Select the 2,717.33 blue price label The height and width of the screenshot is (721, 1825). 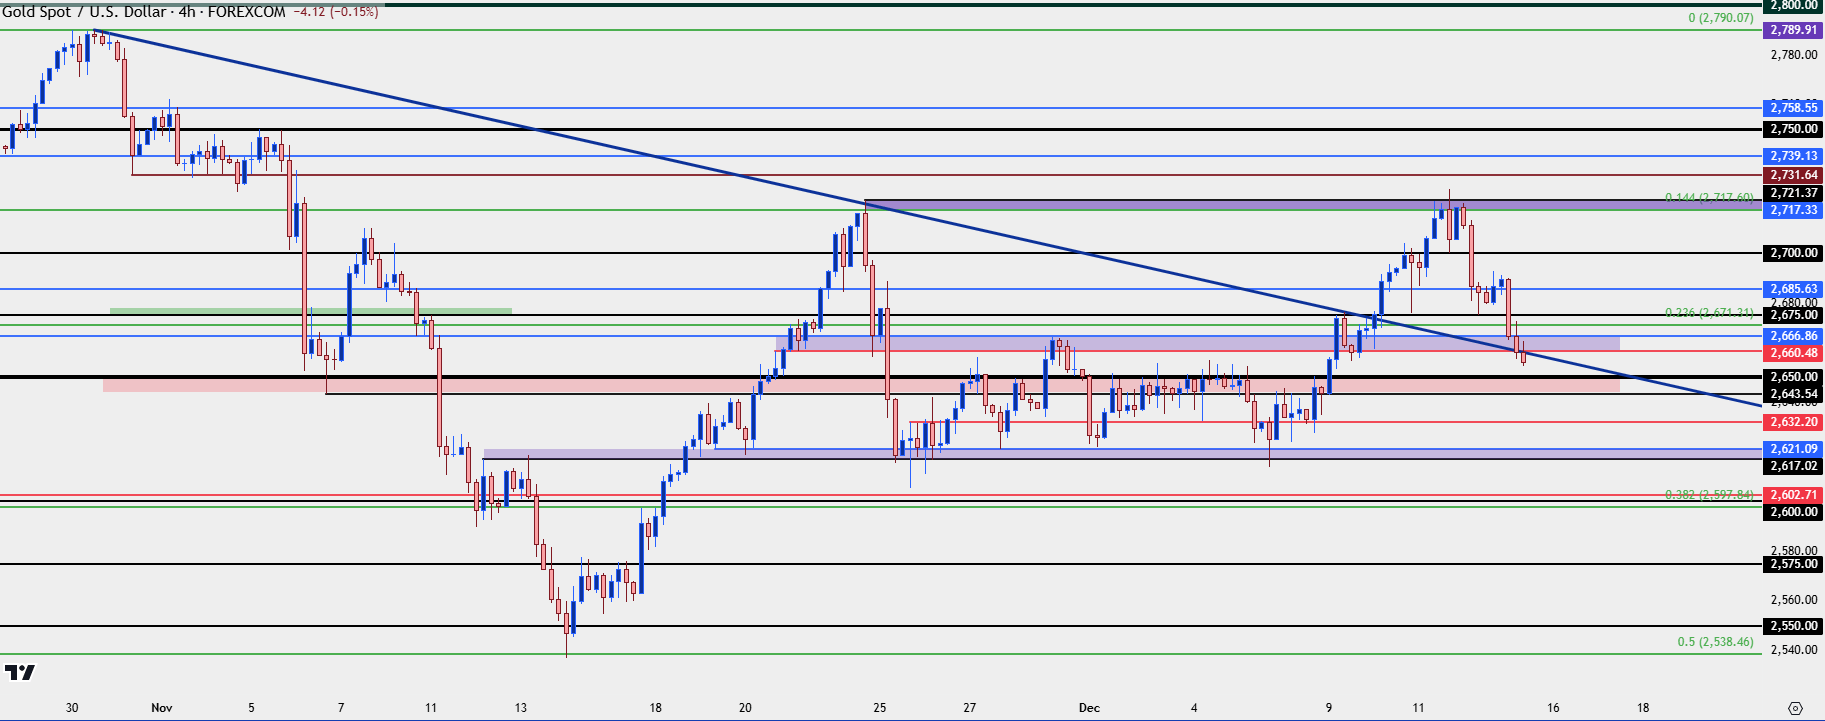(x=1793, y=210)
